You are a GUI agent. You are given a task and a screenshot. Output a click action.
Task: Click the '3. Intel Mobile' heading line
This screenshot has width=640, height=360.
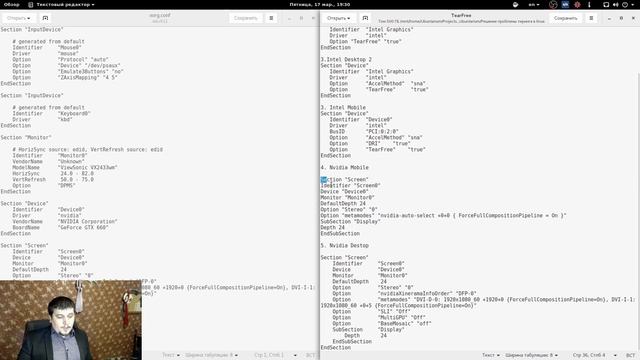point(343,107)
